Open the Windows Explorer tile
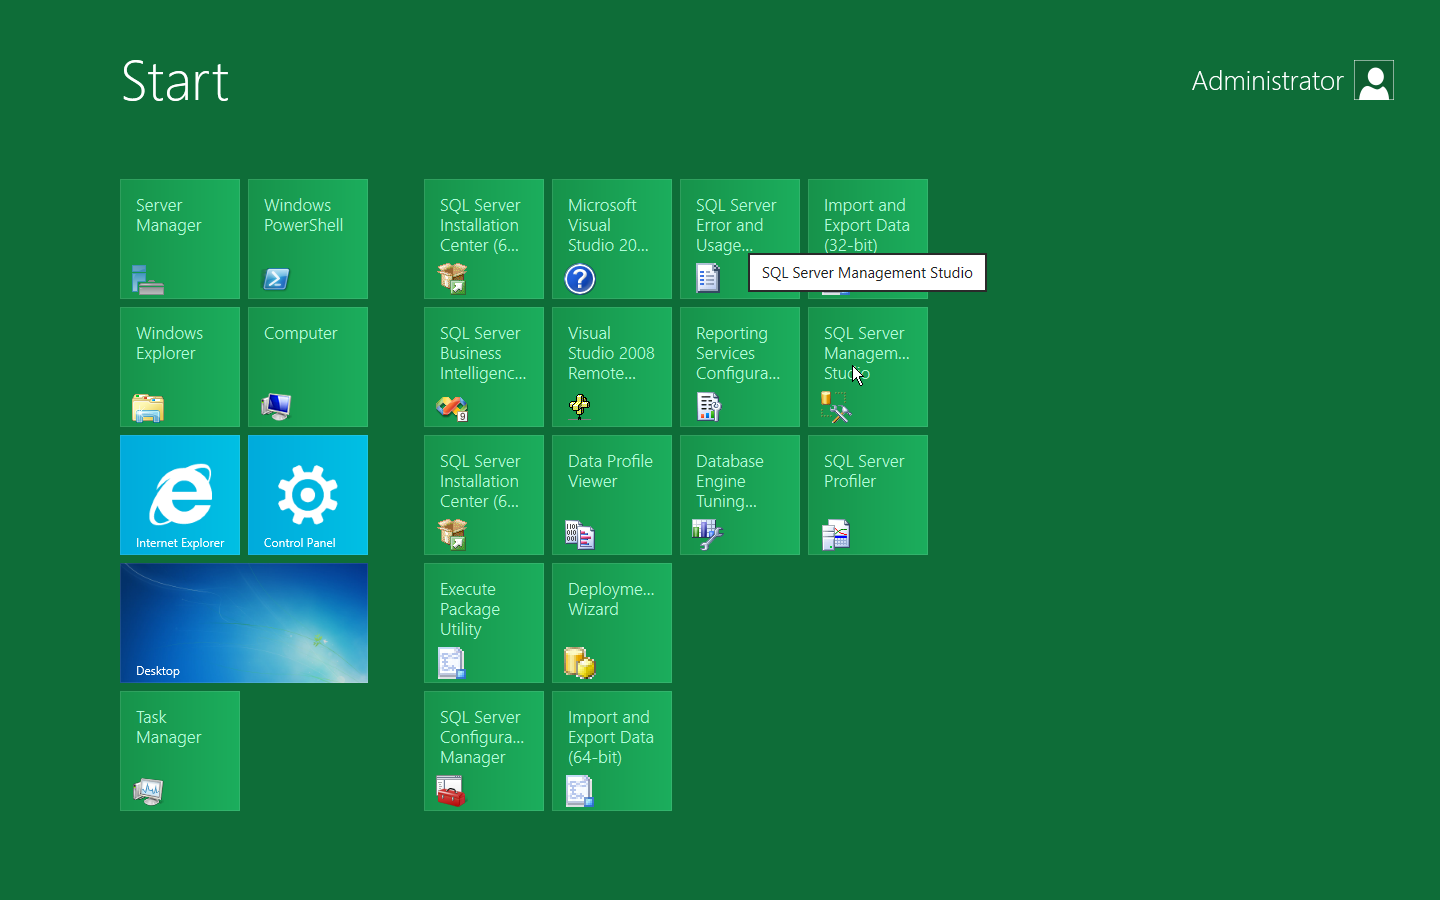The width and height of the screenshot is (1440, 900). tap(180, 367)
